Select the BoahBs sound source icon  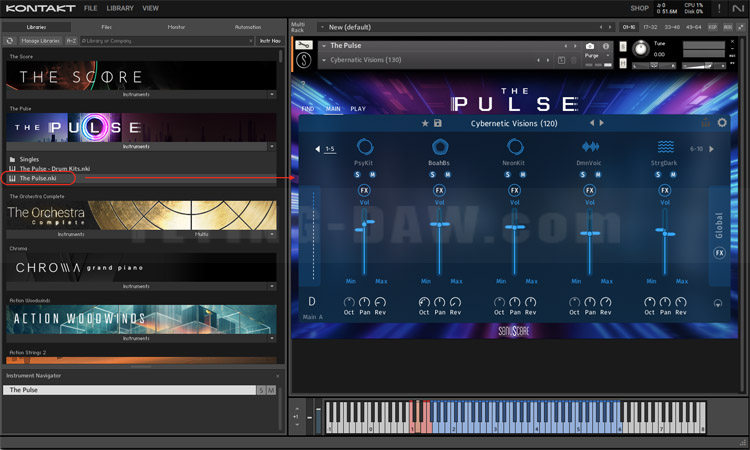coord(440,146)
